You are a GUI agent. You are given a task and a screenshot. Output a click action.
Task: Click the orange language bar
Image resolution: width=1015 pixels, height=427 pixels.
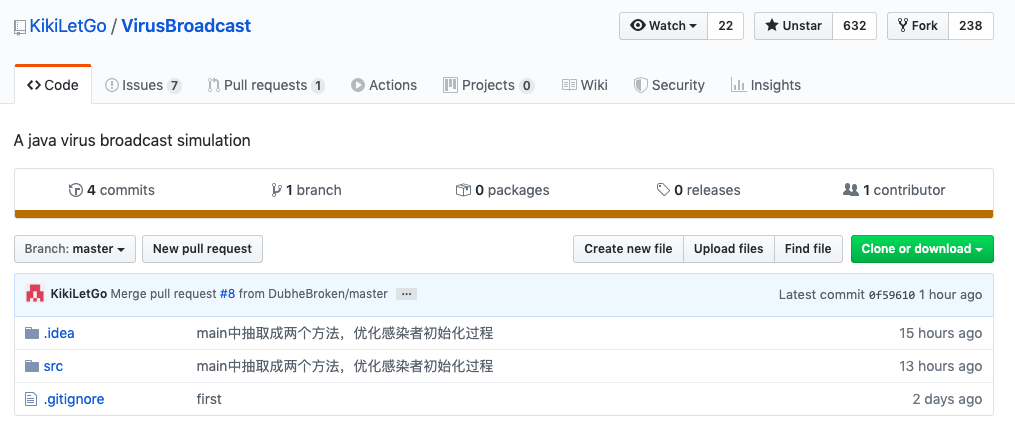(504, 214)
